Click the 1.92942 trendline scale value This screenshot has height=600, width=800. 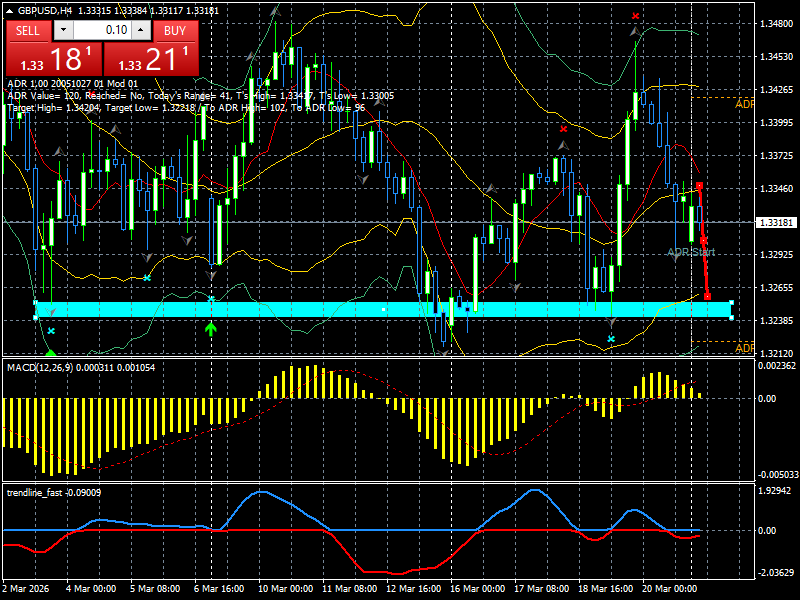(x=774, y=490)
